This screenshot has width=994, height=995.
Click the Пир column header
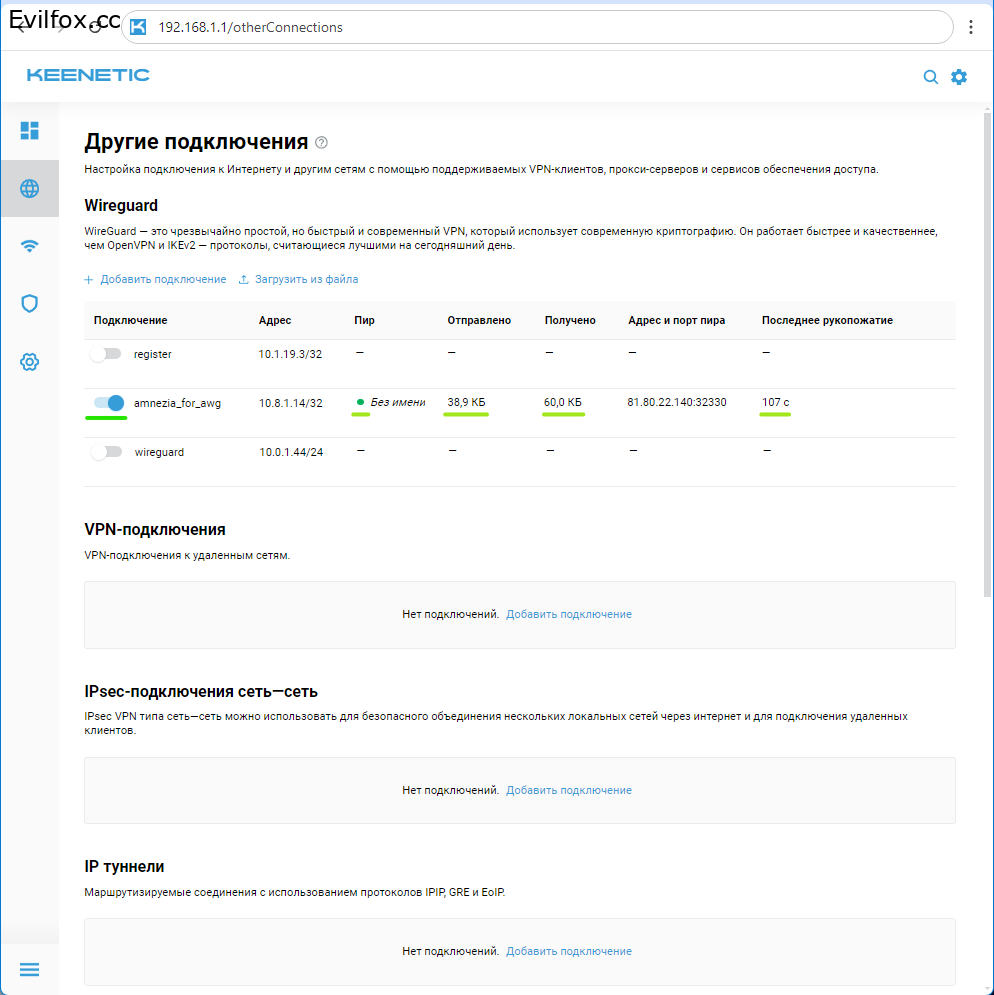(364, 320)
